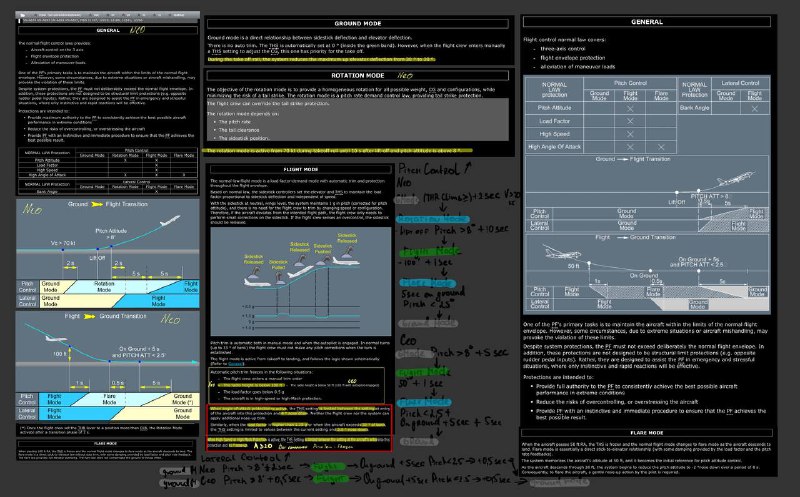Click the three-axis control bullet
The width and height of the screenshot is (800, 497).
(x=563, y=49)
